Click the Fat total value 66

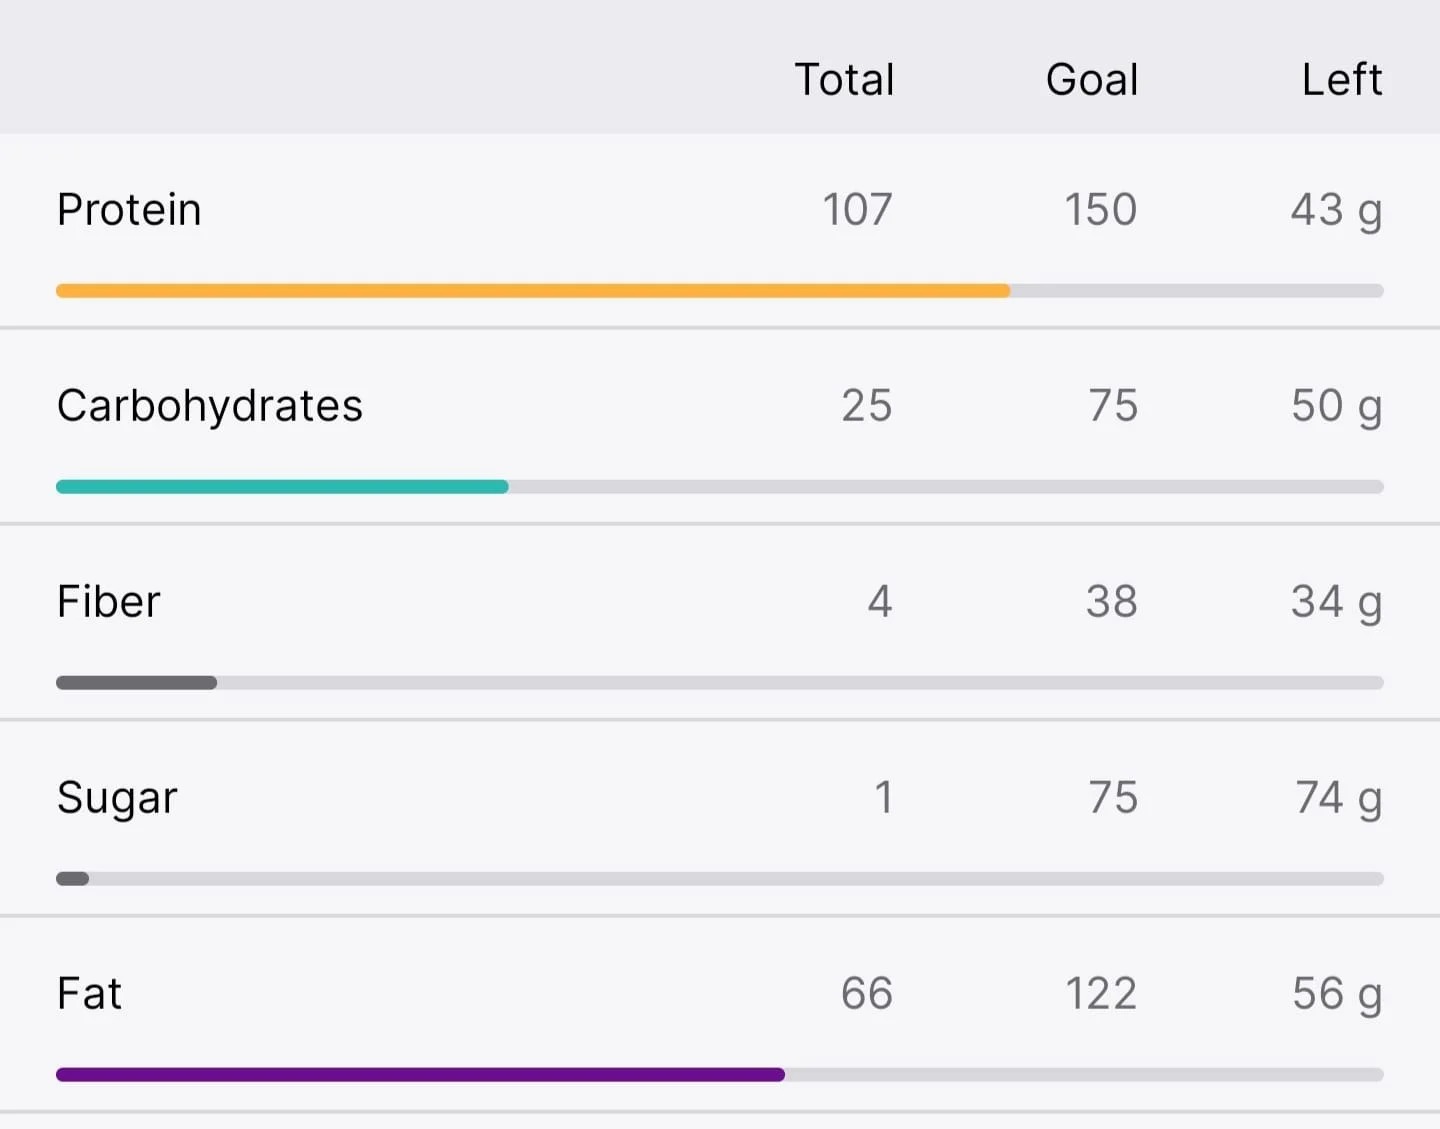coord(867,994)
